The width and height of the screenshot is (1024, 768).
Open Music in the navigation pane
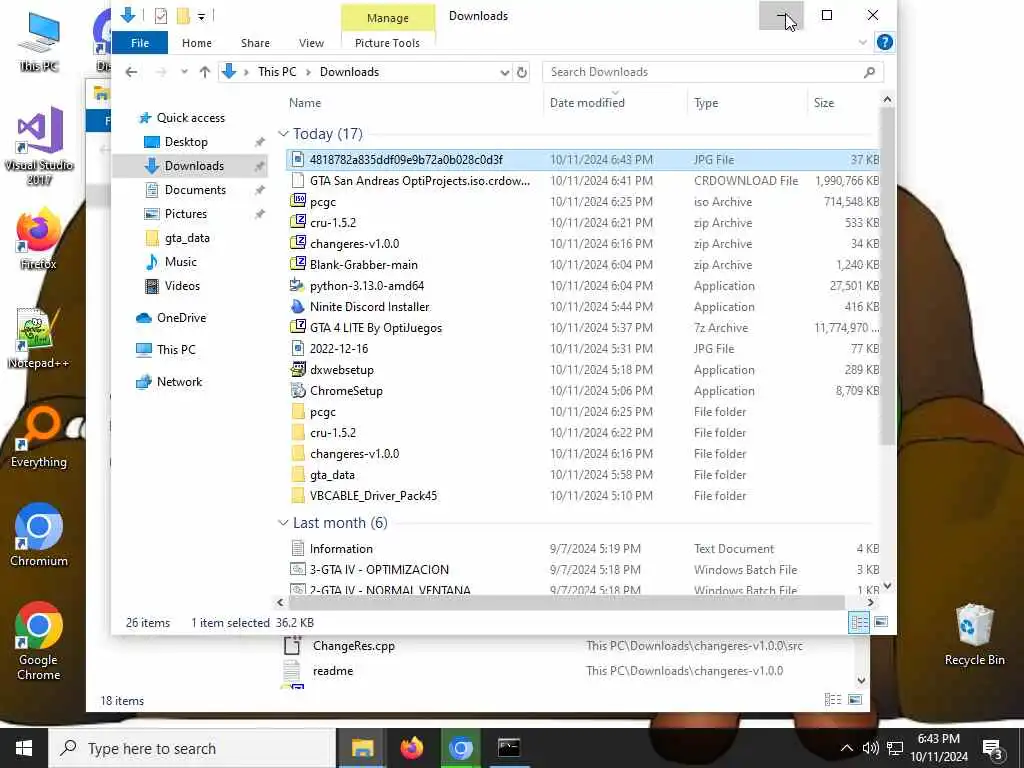click(x=180, y=262)
